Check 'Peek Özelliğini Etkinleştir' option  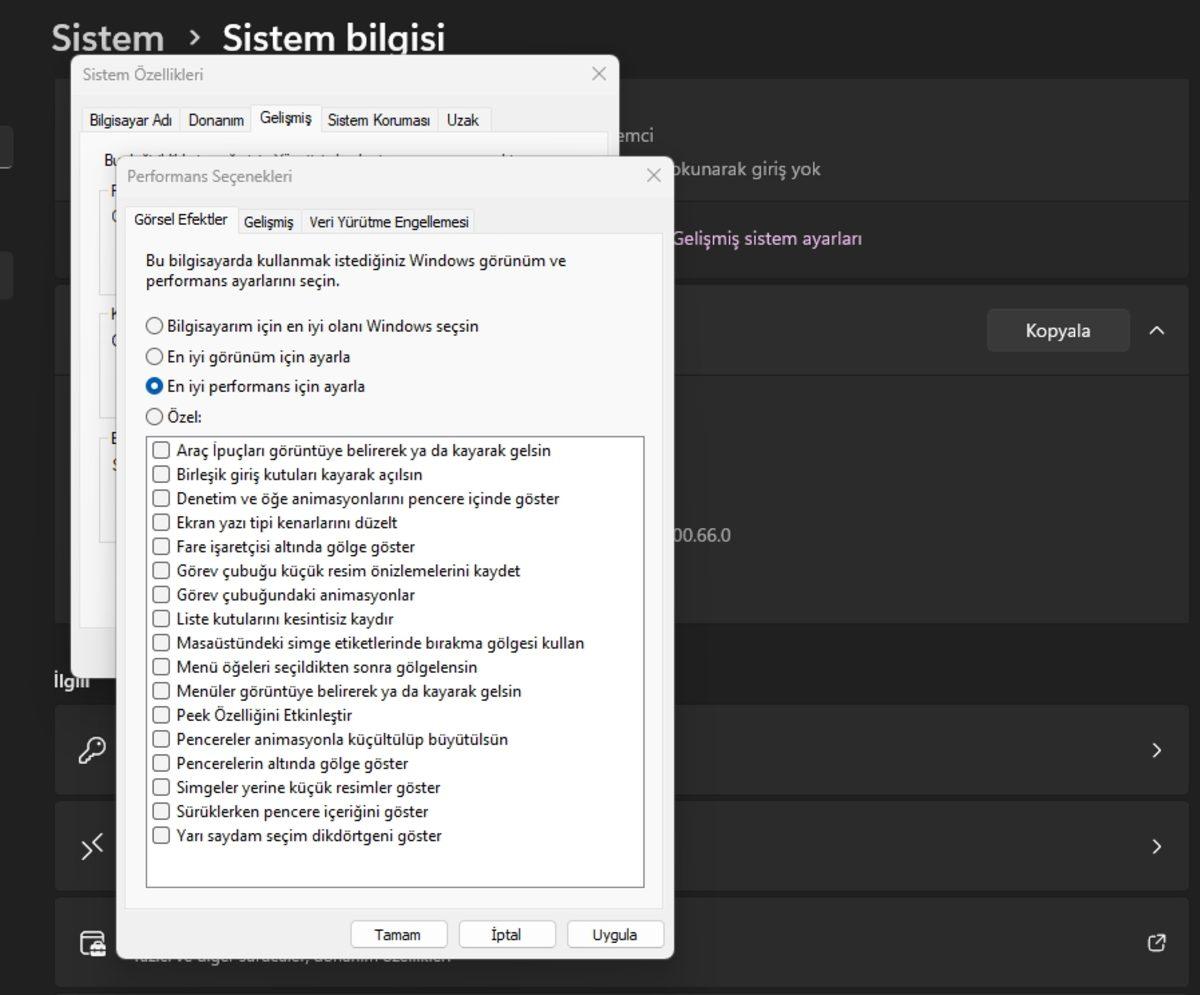[161, 715]
